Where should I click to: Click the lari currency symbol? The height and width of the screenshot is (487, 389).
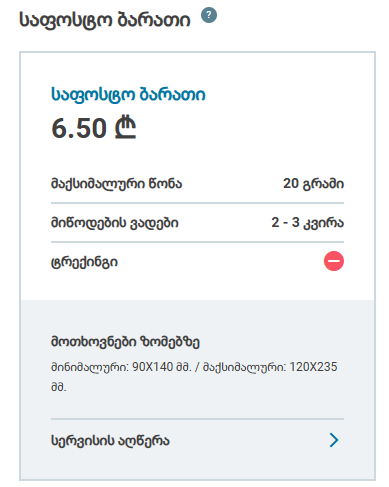pyautogui.click(x=125, y=127)
